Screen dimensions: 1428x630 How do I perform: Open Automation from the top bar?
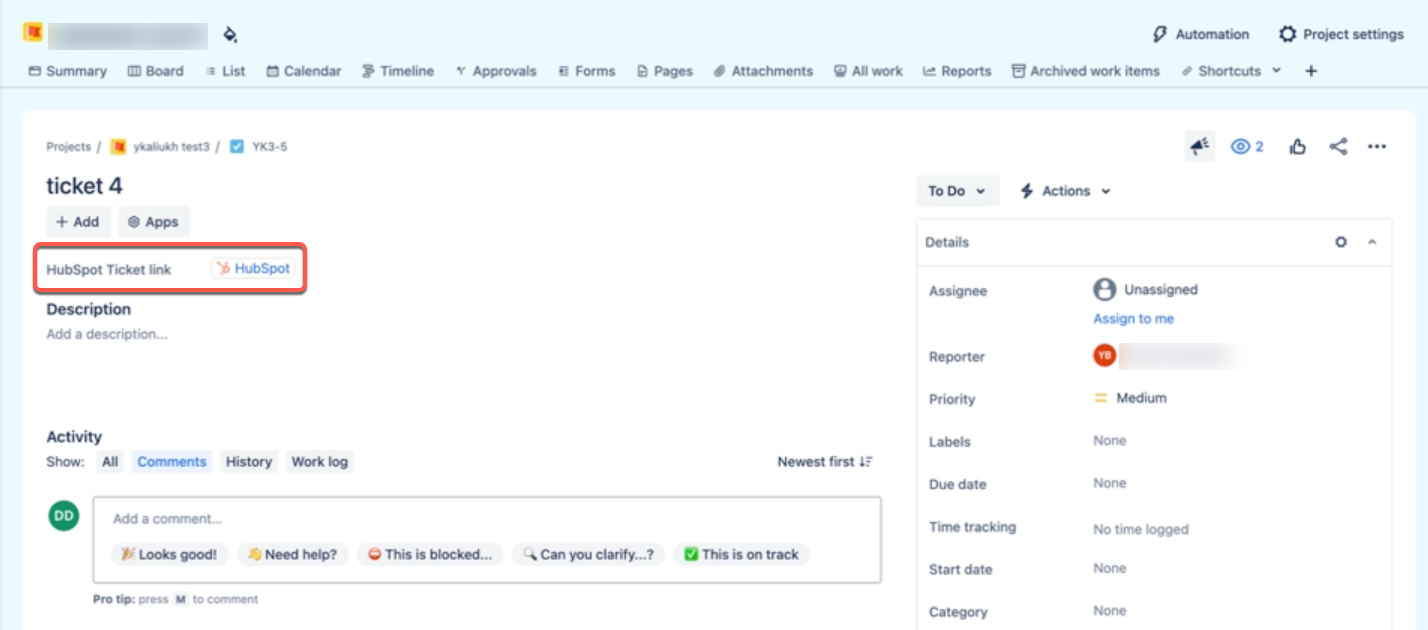pyautogui.click(x=1201, y=34)
